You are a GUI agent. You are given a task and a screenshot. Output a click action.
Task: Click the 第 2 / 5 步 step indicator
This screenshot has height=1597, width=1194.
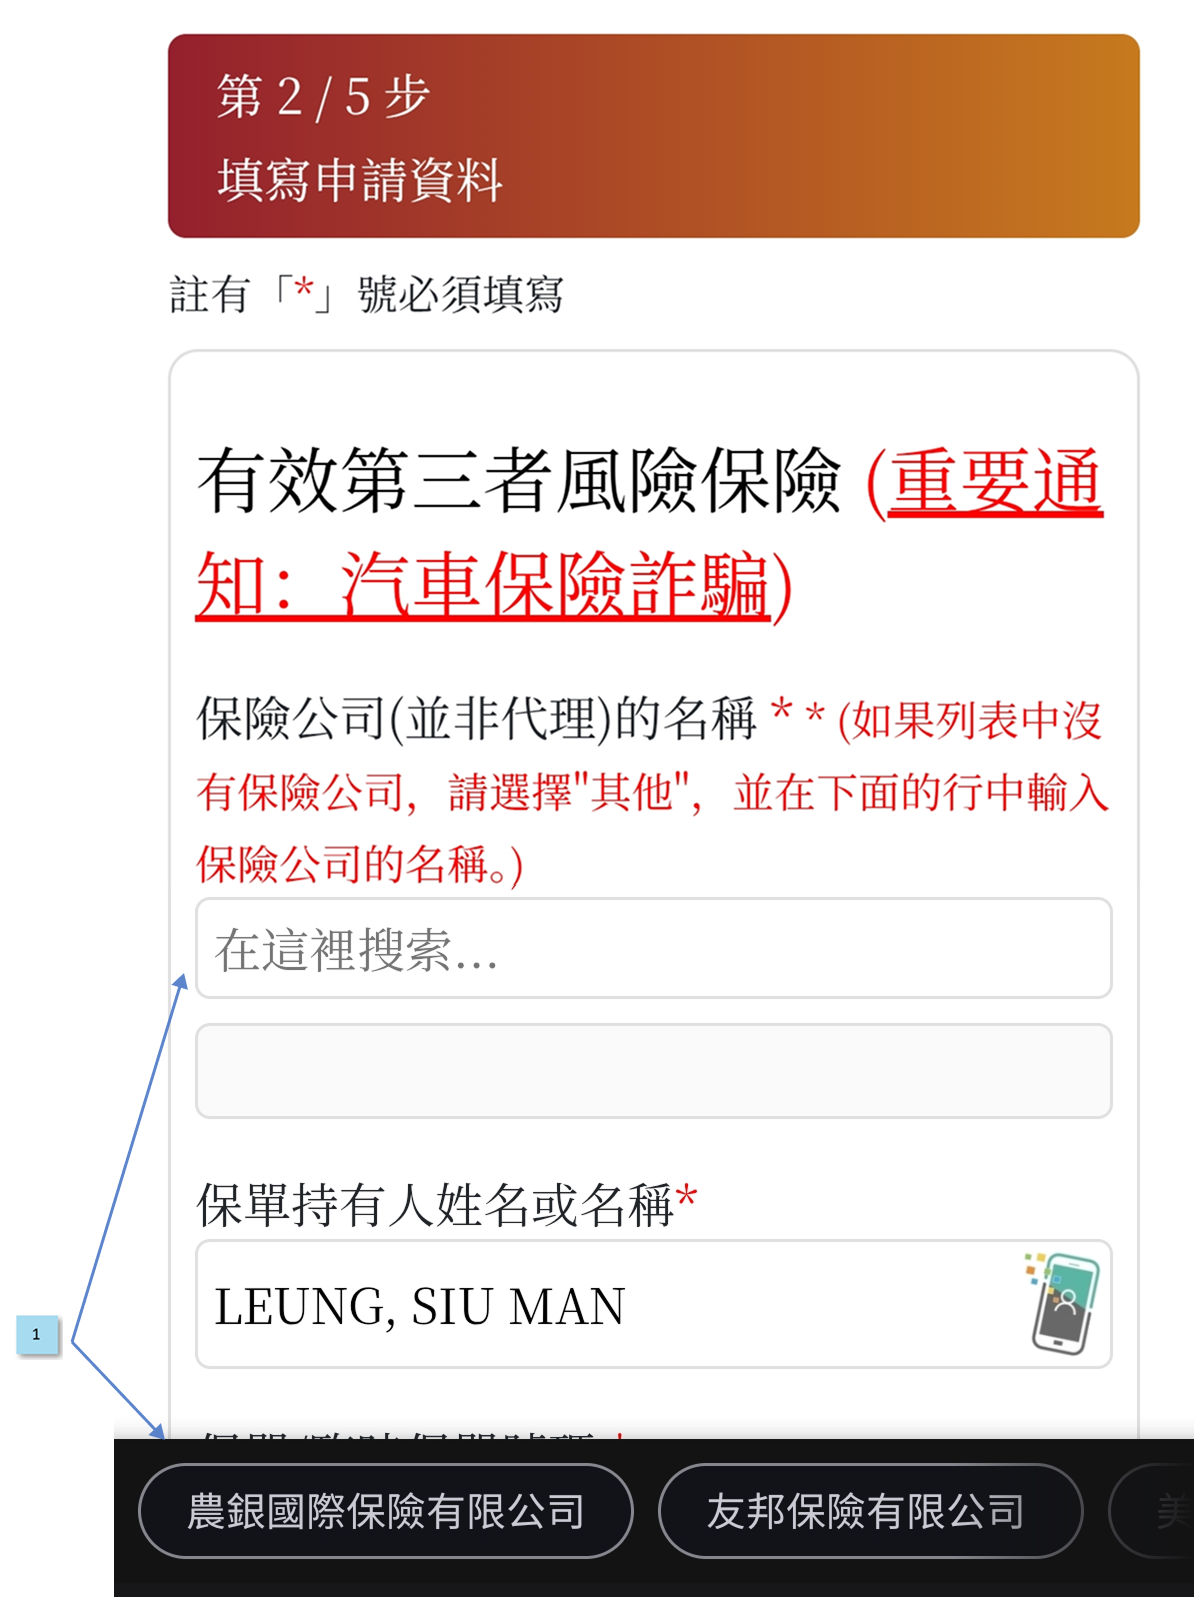tap(323, 97)
